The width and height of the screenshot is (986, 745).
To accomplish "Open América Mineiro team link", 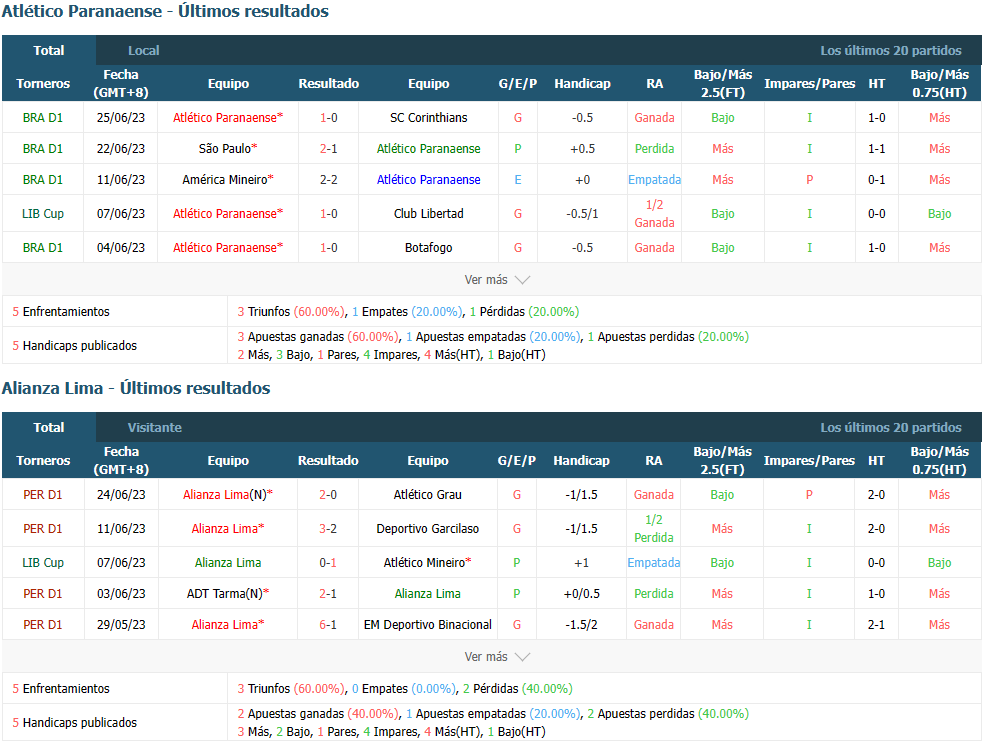I will (228, 180).
